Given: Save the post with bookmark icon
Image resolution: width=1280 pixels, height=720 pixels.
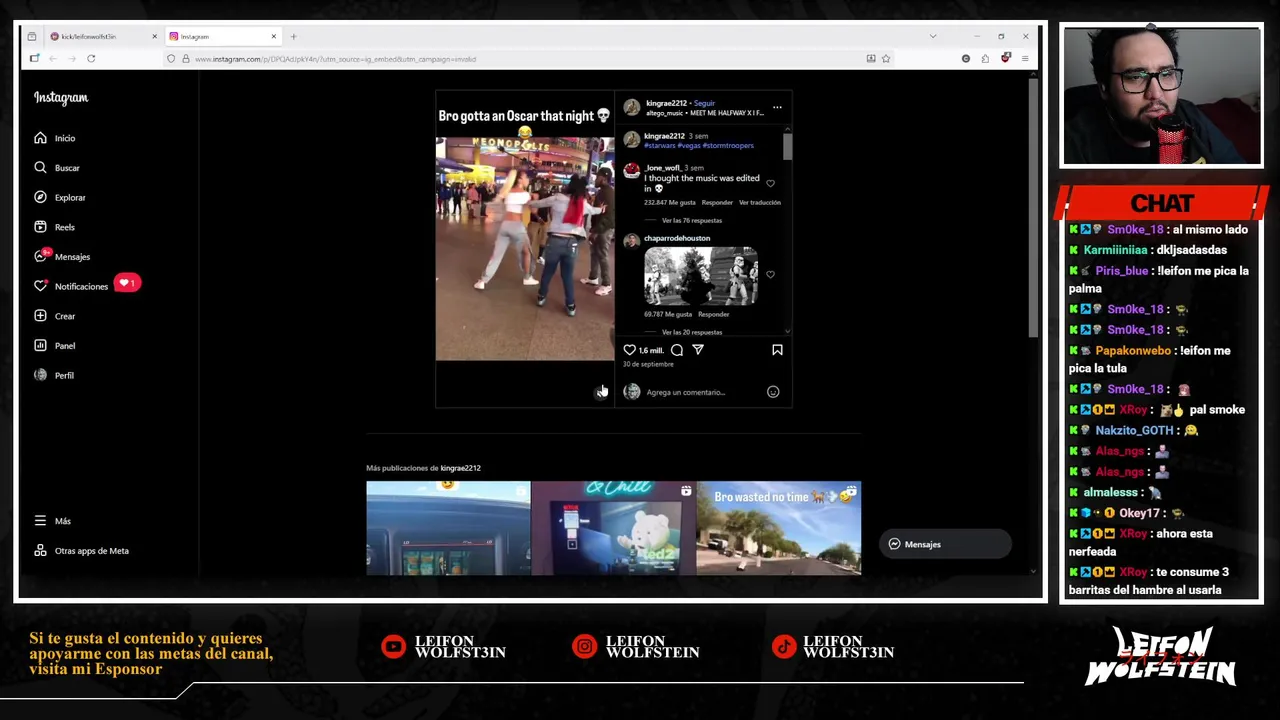Looking at the screenshot, I should point(777,350).
